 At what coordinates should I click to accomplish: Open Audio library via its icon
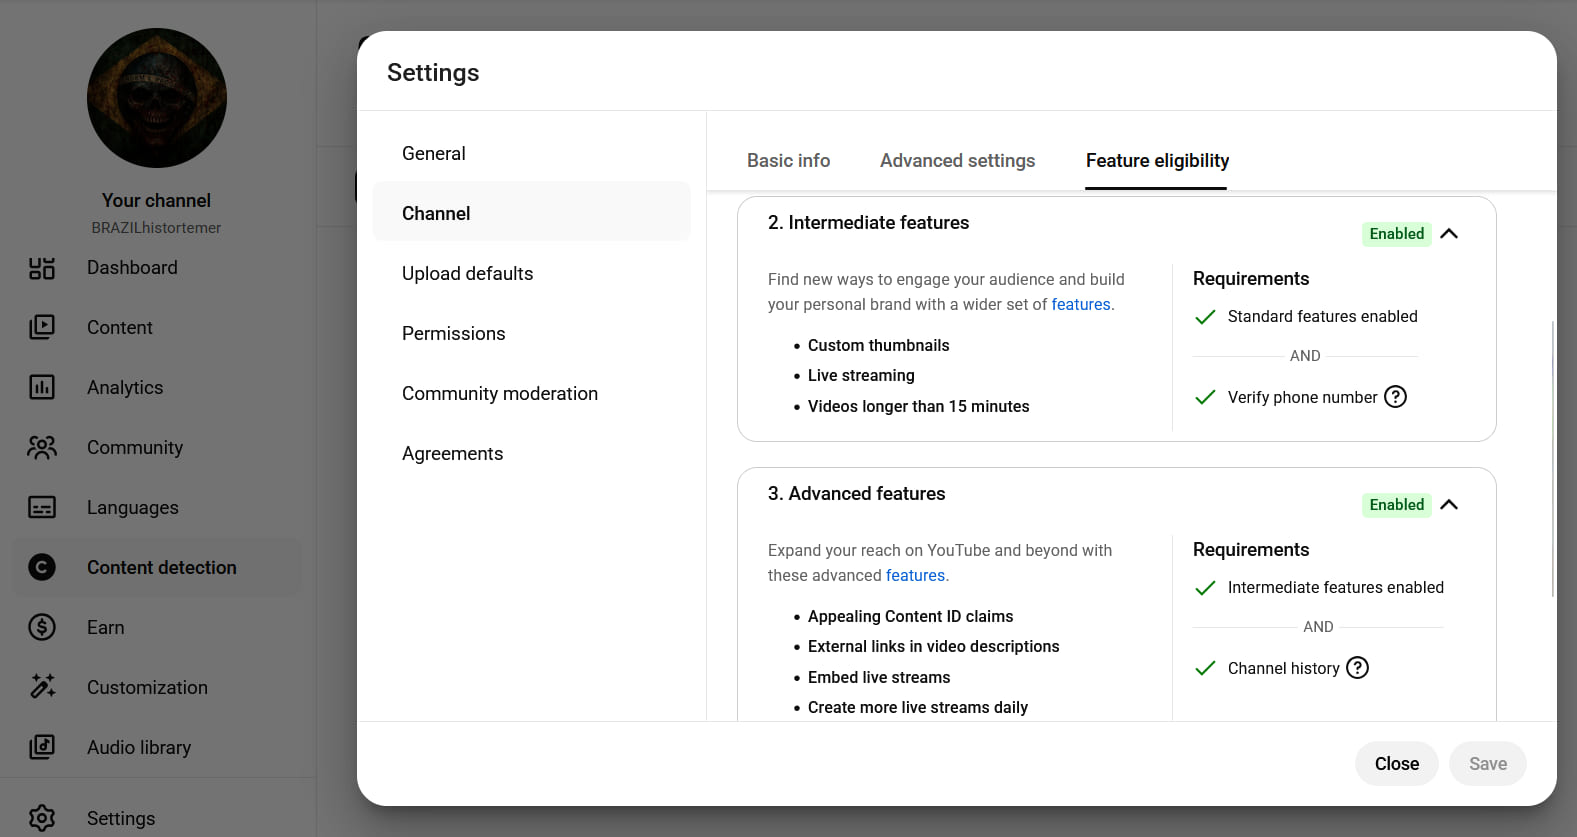[42, 747]
